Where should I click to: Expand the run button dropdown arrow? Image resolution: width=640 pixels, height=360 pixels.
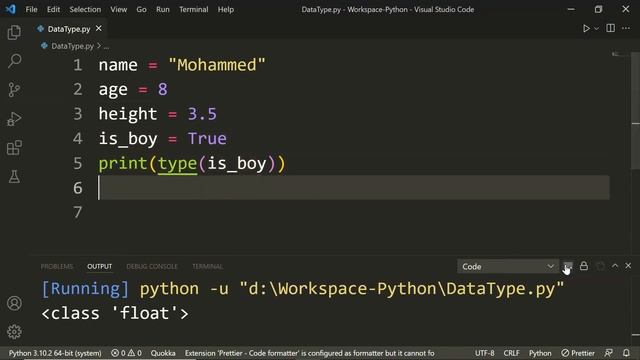(596, 29)
